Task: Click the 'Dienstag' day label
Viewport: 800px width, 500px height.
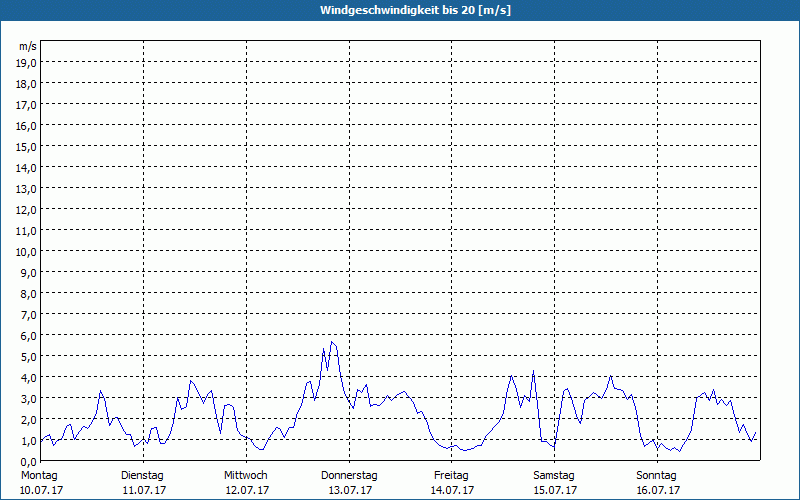Action: pyautogui.click(x=142, y=476)
